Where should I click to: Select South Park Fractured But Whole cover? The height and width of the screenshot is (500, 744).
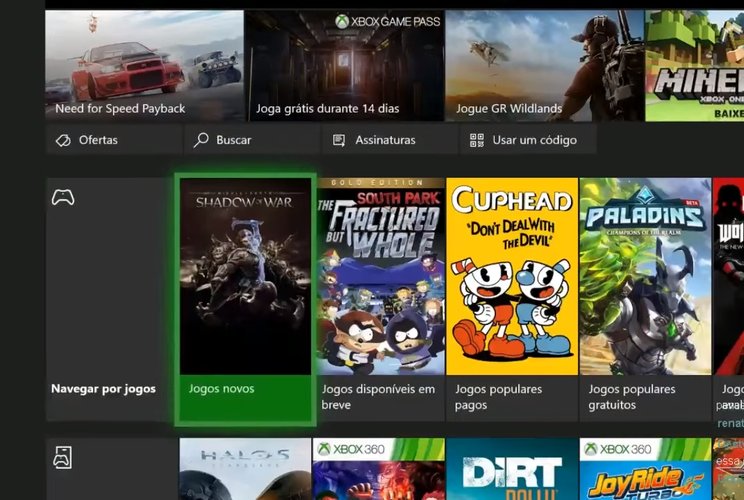(x=381, y=276)
